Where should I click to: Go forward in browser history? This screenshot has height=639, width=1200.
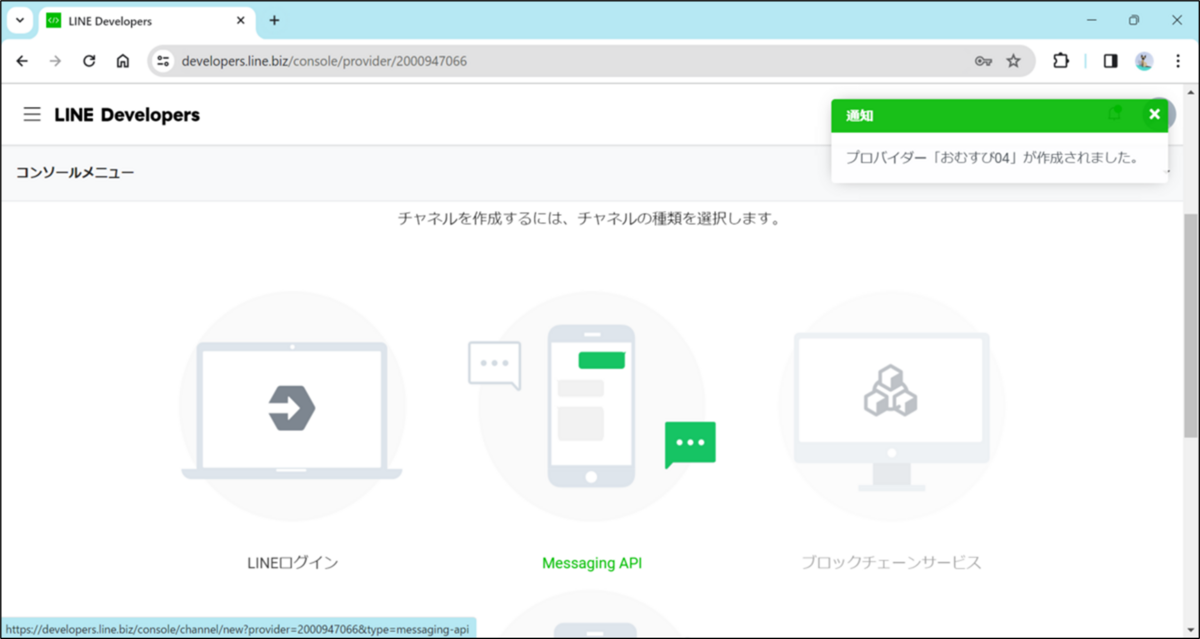pyautogui.click(x=56, y=61)
